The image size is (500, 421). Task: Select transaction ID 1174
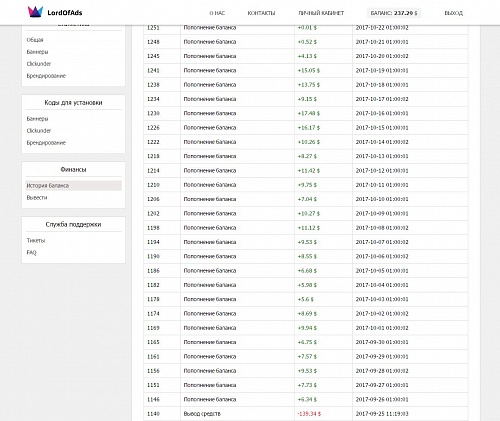point(153,314)
